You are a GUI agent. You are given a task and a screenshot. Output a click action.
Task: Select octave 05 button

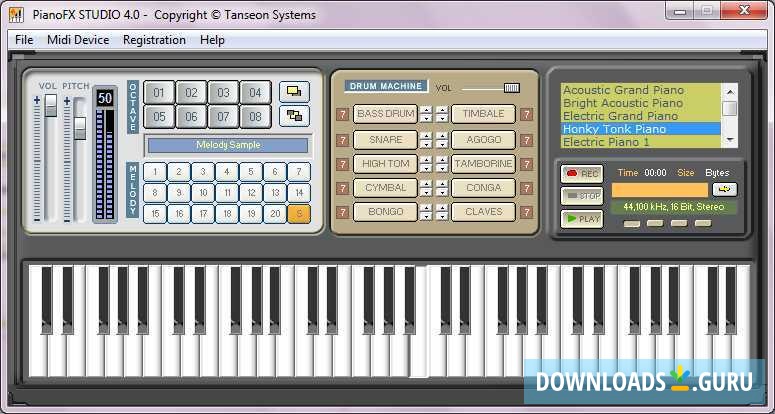click(159, 117)
